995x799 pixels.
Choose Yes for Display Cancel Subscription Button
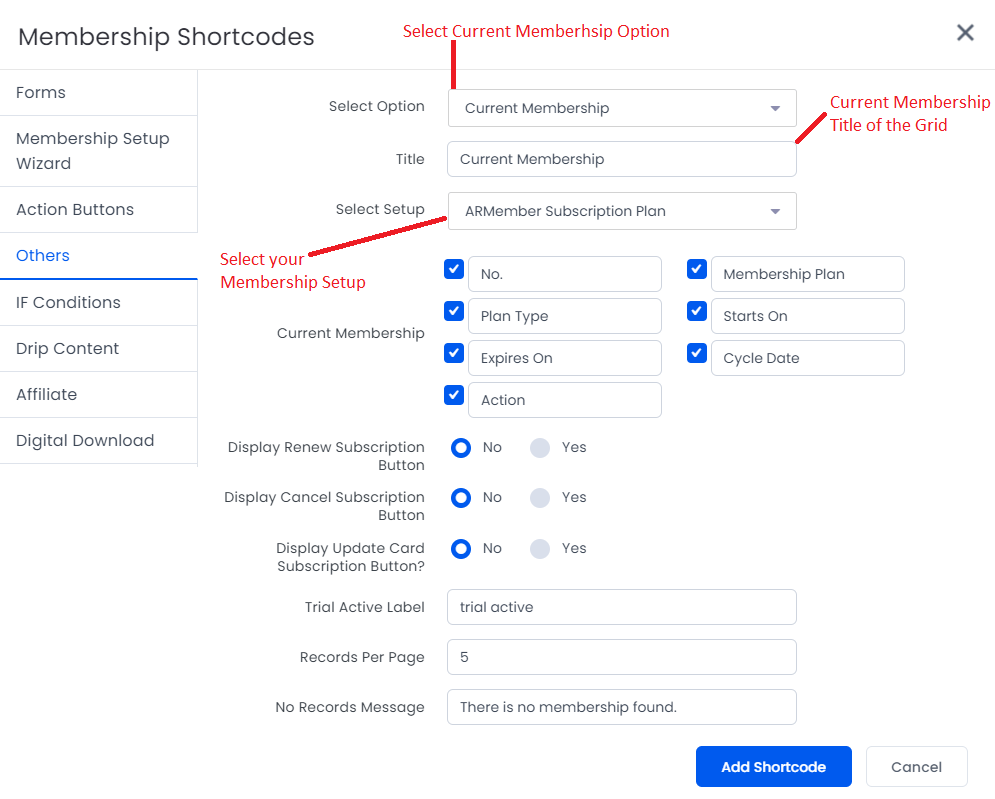tap(540, 498)
